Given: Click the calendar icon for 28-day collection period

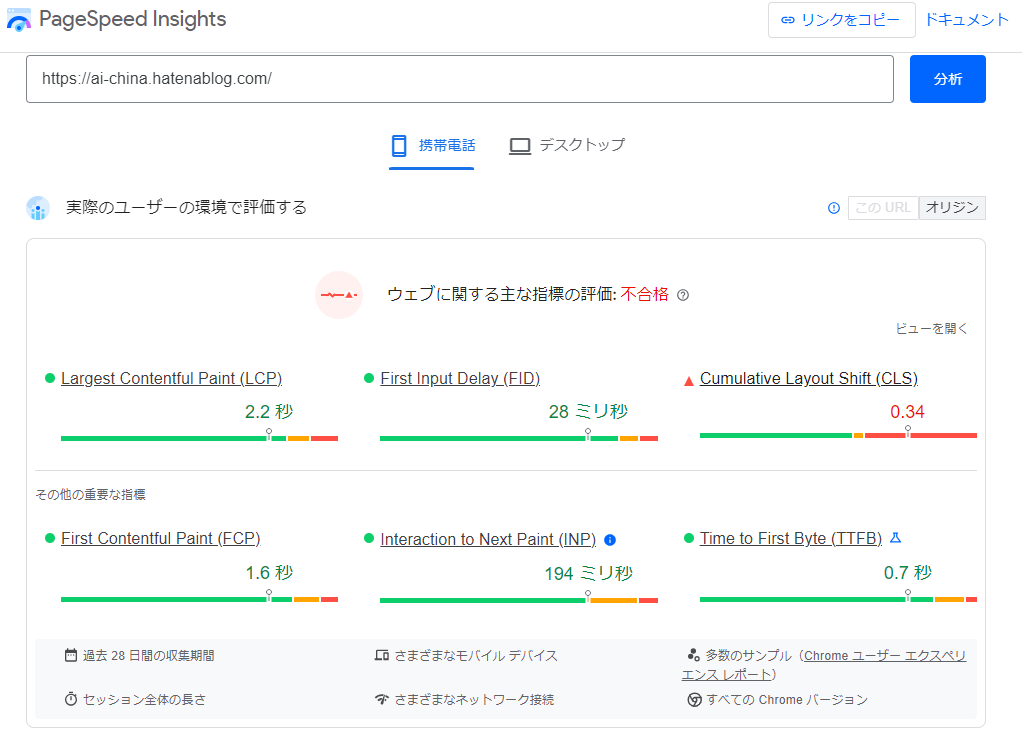Looking at the screenshot, I should [70, 655].
